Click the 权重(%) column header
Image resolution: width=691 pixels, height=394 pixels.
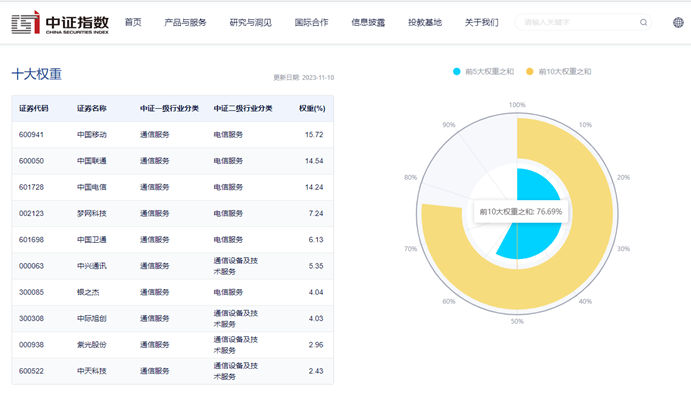tap(312, 108)
